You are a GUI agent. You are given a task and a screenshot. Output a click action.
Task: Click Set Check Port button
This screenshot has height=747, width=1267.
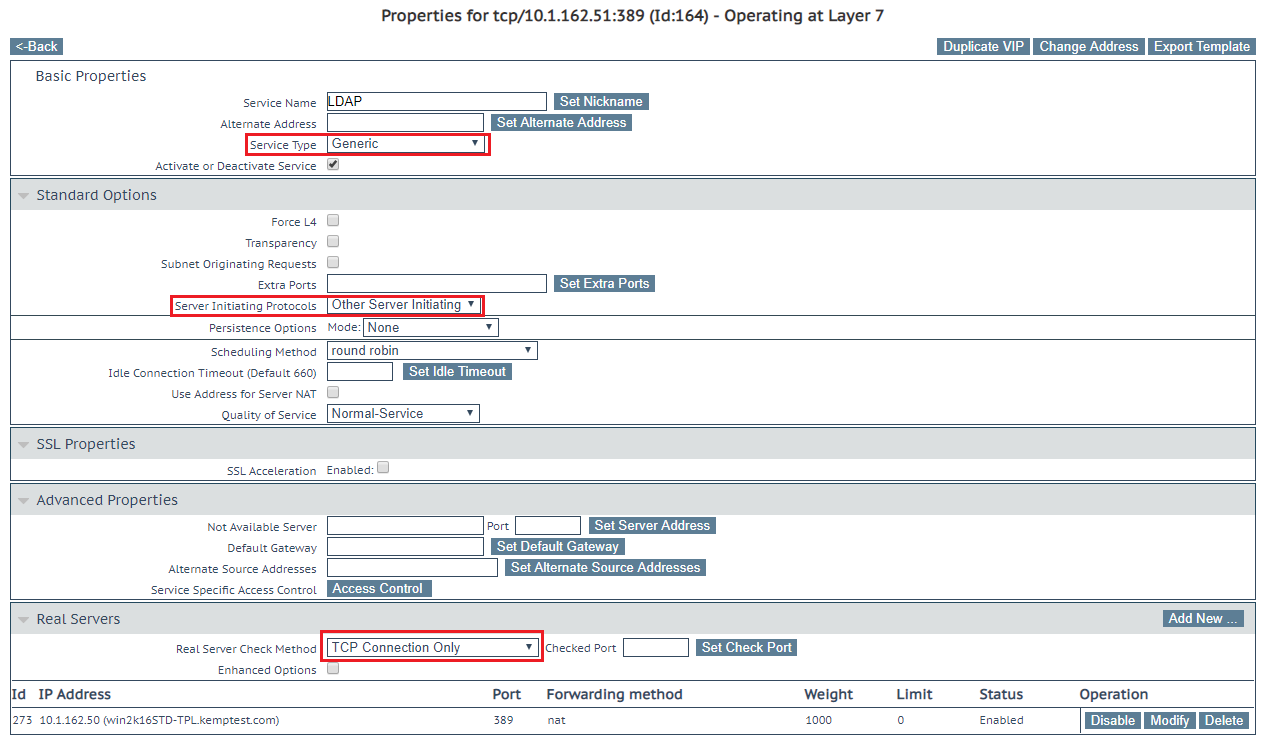tap(746, 648)
